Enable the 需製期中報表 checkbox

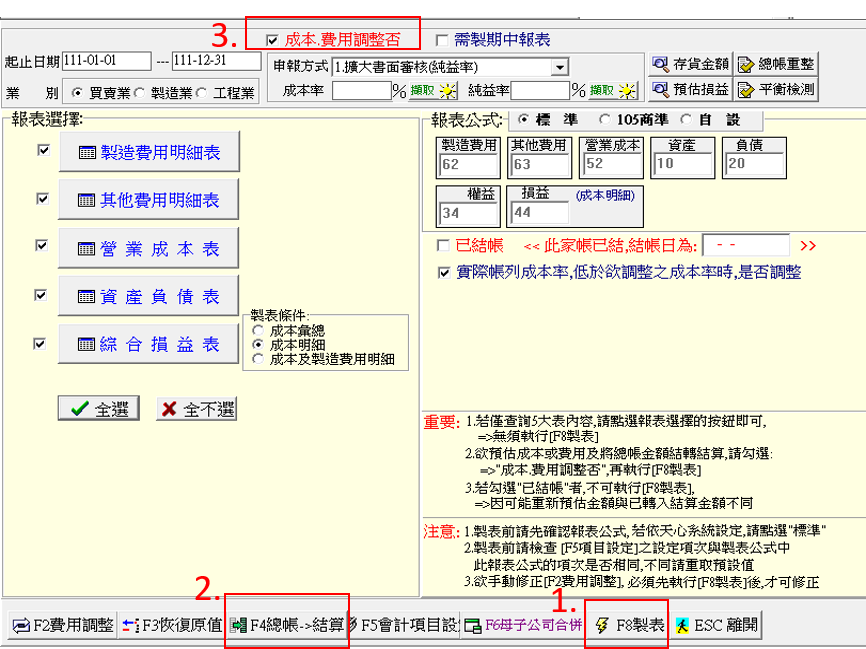441,40
